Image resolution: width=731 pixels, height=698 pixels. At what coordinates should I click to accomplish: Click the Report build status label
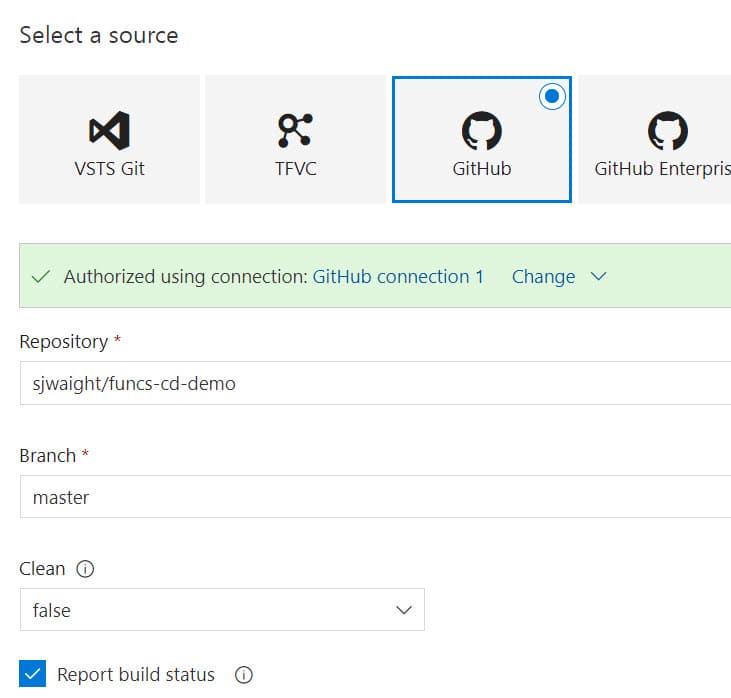click(136, 675)
